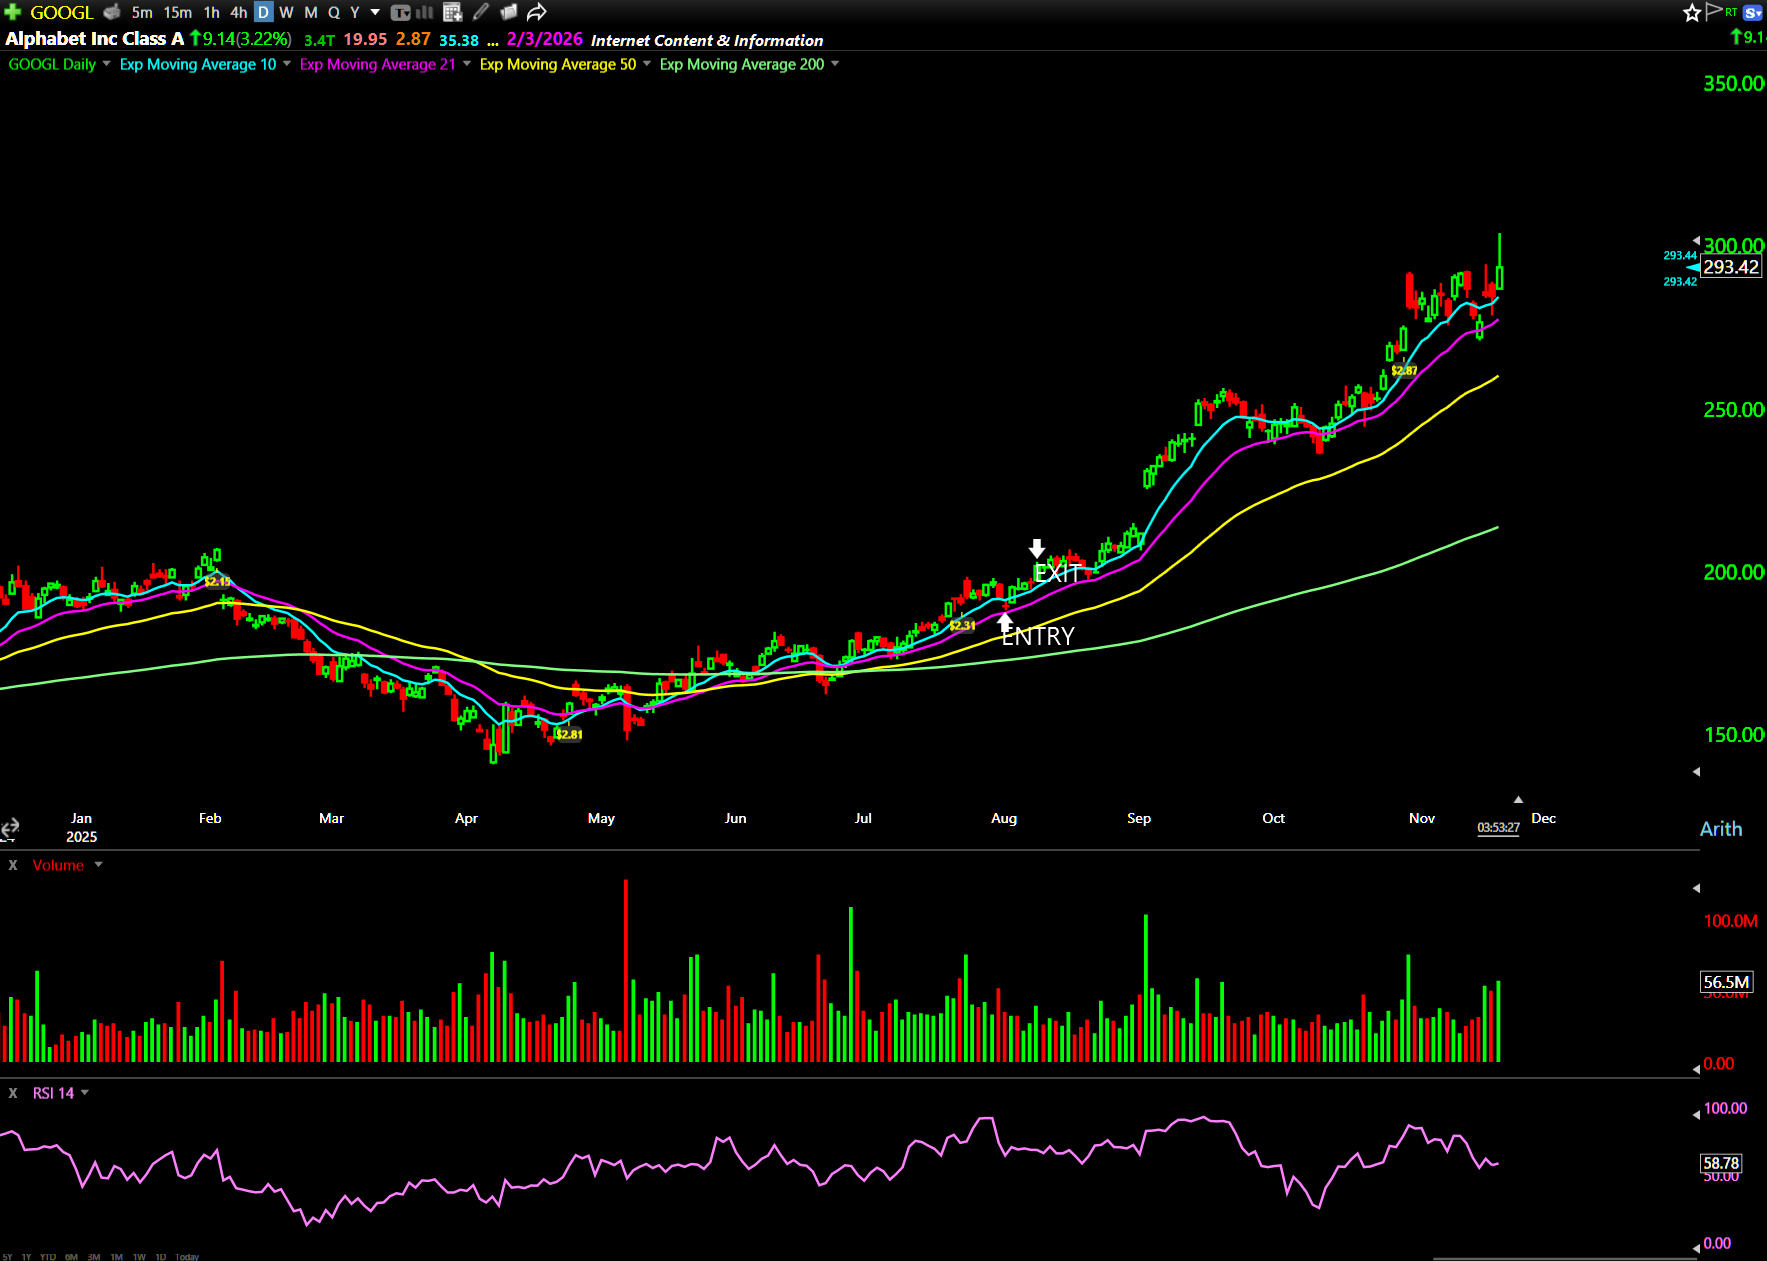Close the RSI 14 pane
This screenshot has height=1261, width=1767.
[x=13, y=1093]
